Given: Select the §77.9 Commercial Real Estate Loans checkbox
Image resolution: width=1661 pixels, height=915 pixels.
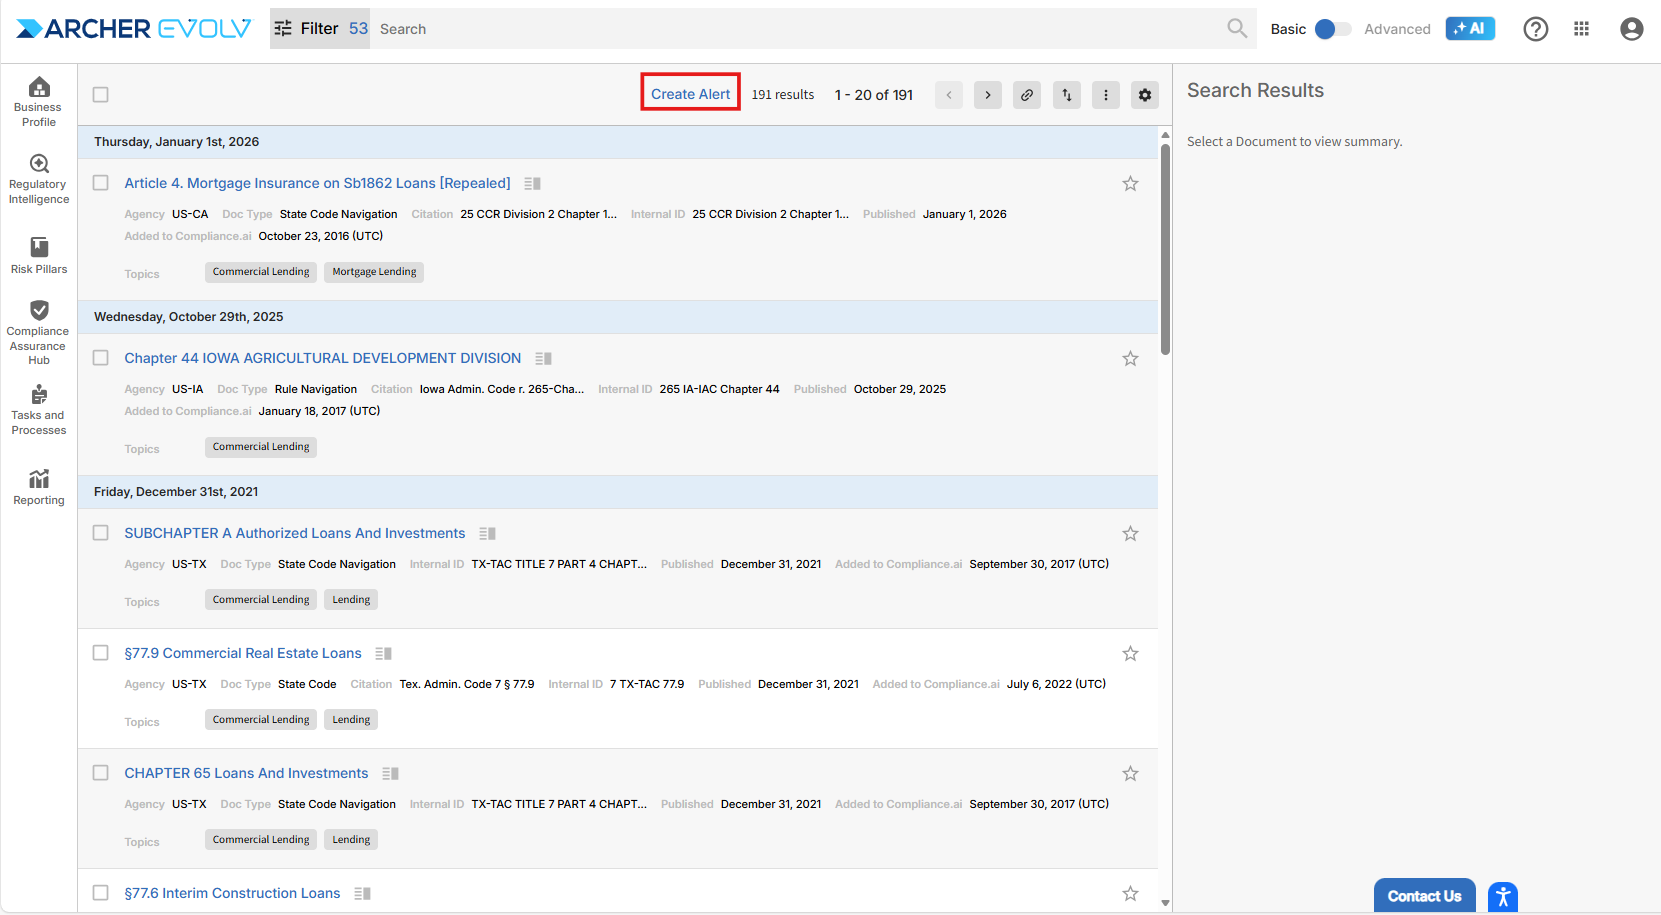Looking at the screenshot, I should click(x=101, y=653).
